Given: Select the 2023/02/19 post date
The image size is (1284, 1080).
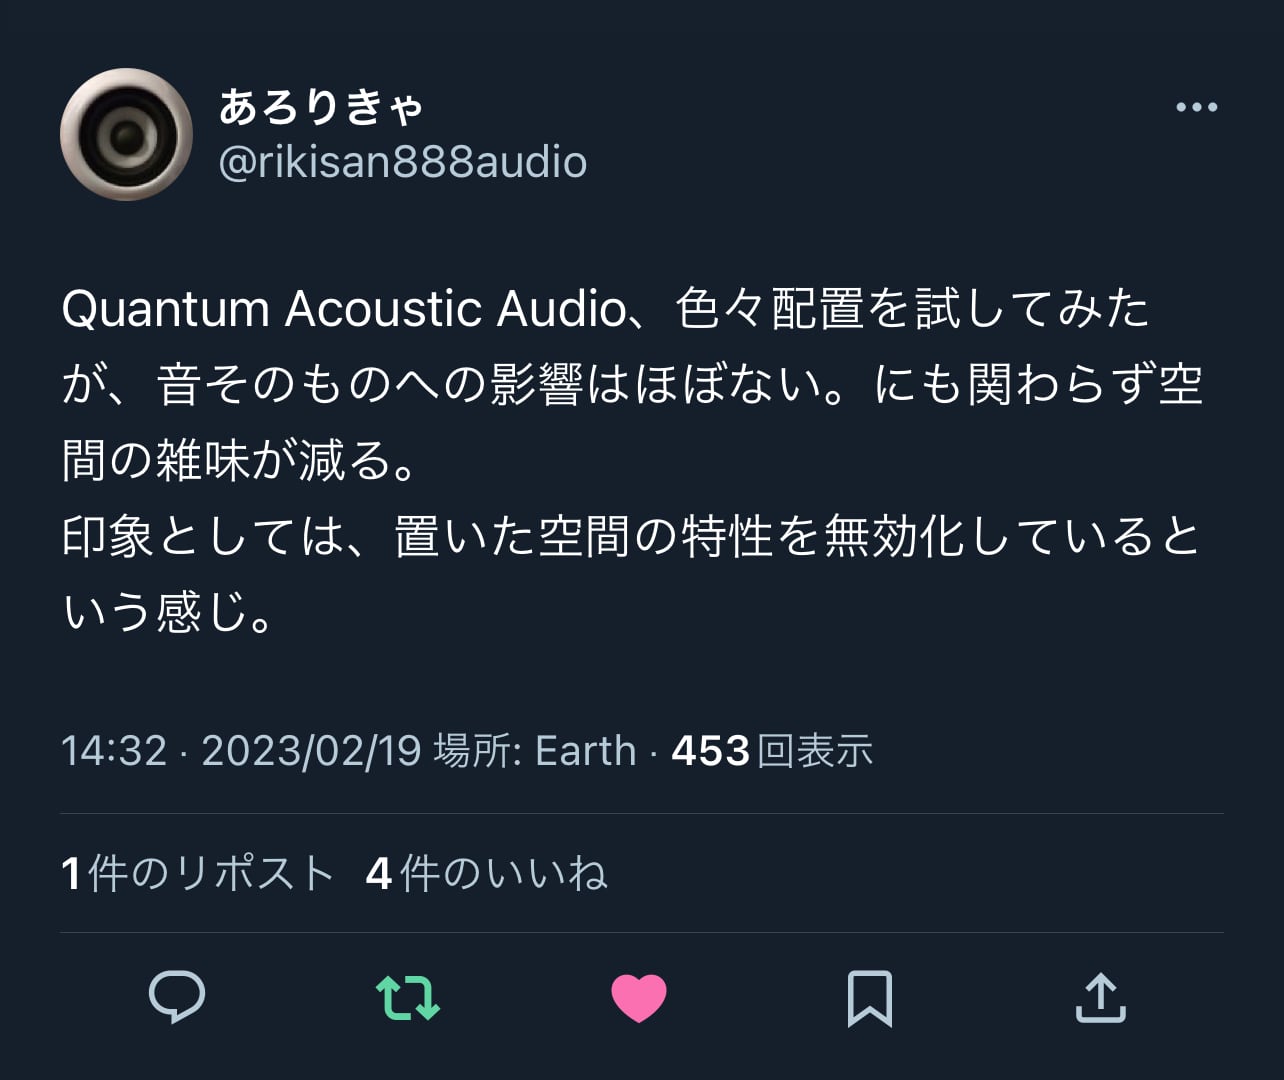Looking at the screenshot, I should [x=311, y=751].
